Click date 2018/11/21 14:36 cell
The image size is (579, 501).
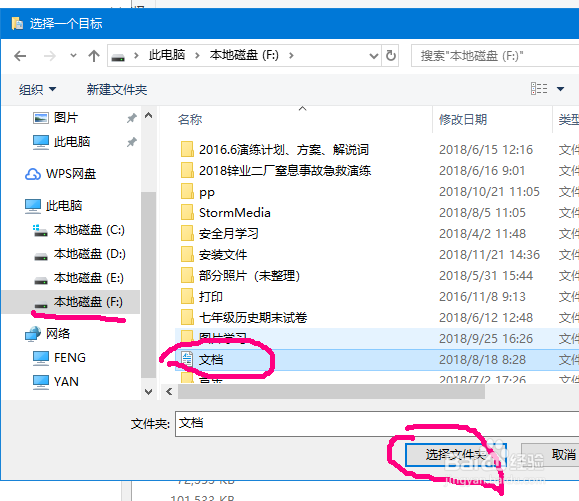(489, 255)
